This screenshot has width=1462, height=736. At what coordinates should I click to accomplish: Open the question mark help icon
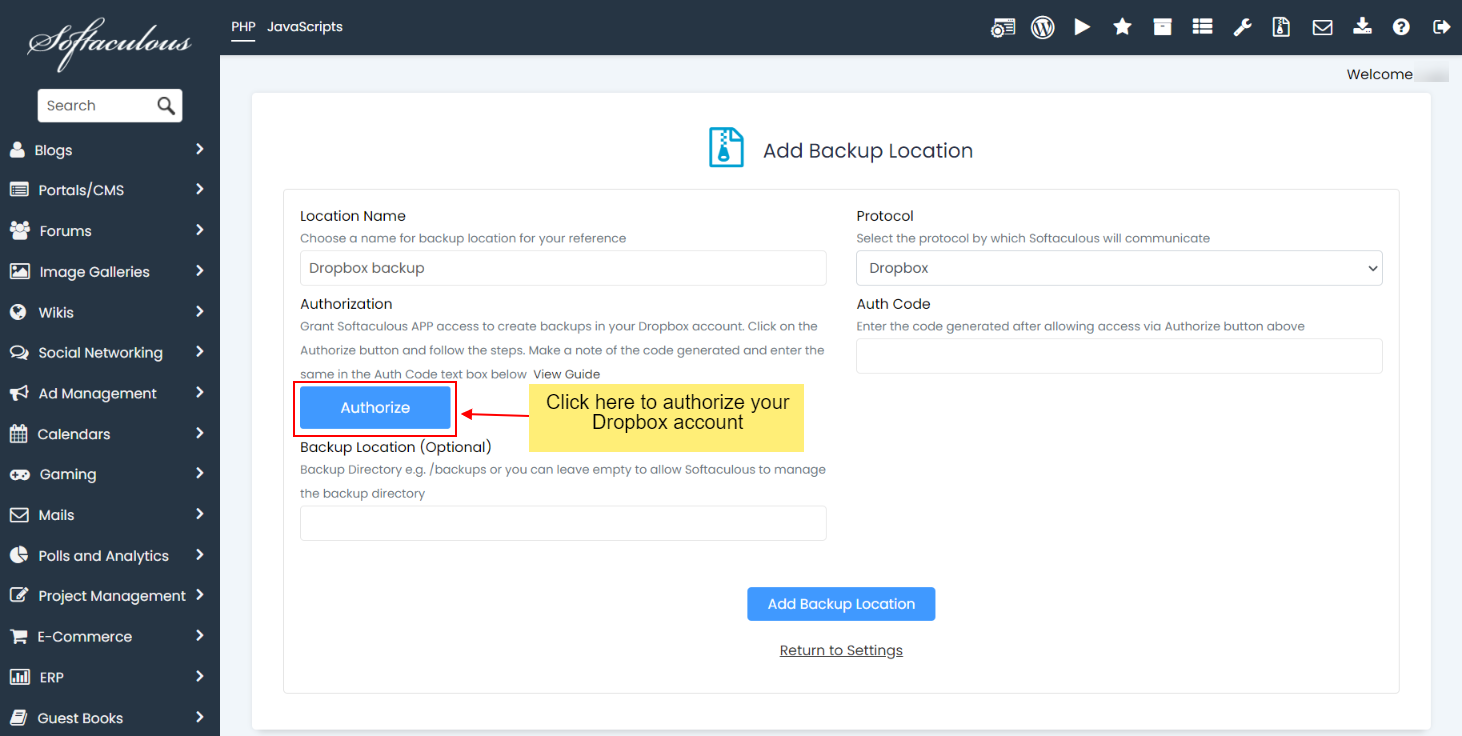point(1401,27)
